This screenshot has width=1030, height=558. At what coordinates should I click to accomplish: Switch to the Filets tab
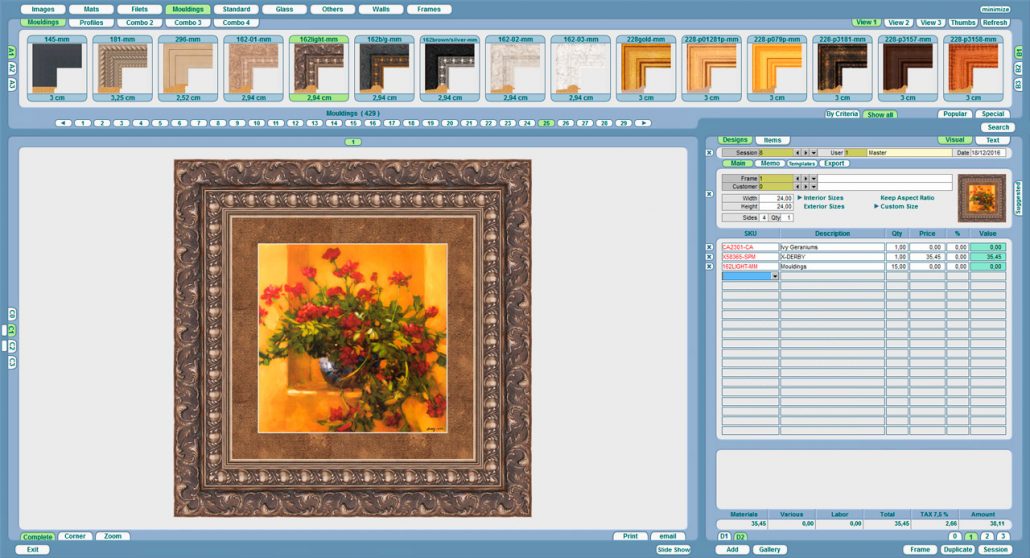[139, 9]
